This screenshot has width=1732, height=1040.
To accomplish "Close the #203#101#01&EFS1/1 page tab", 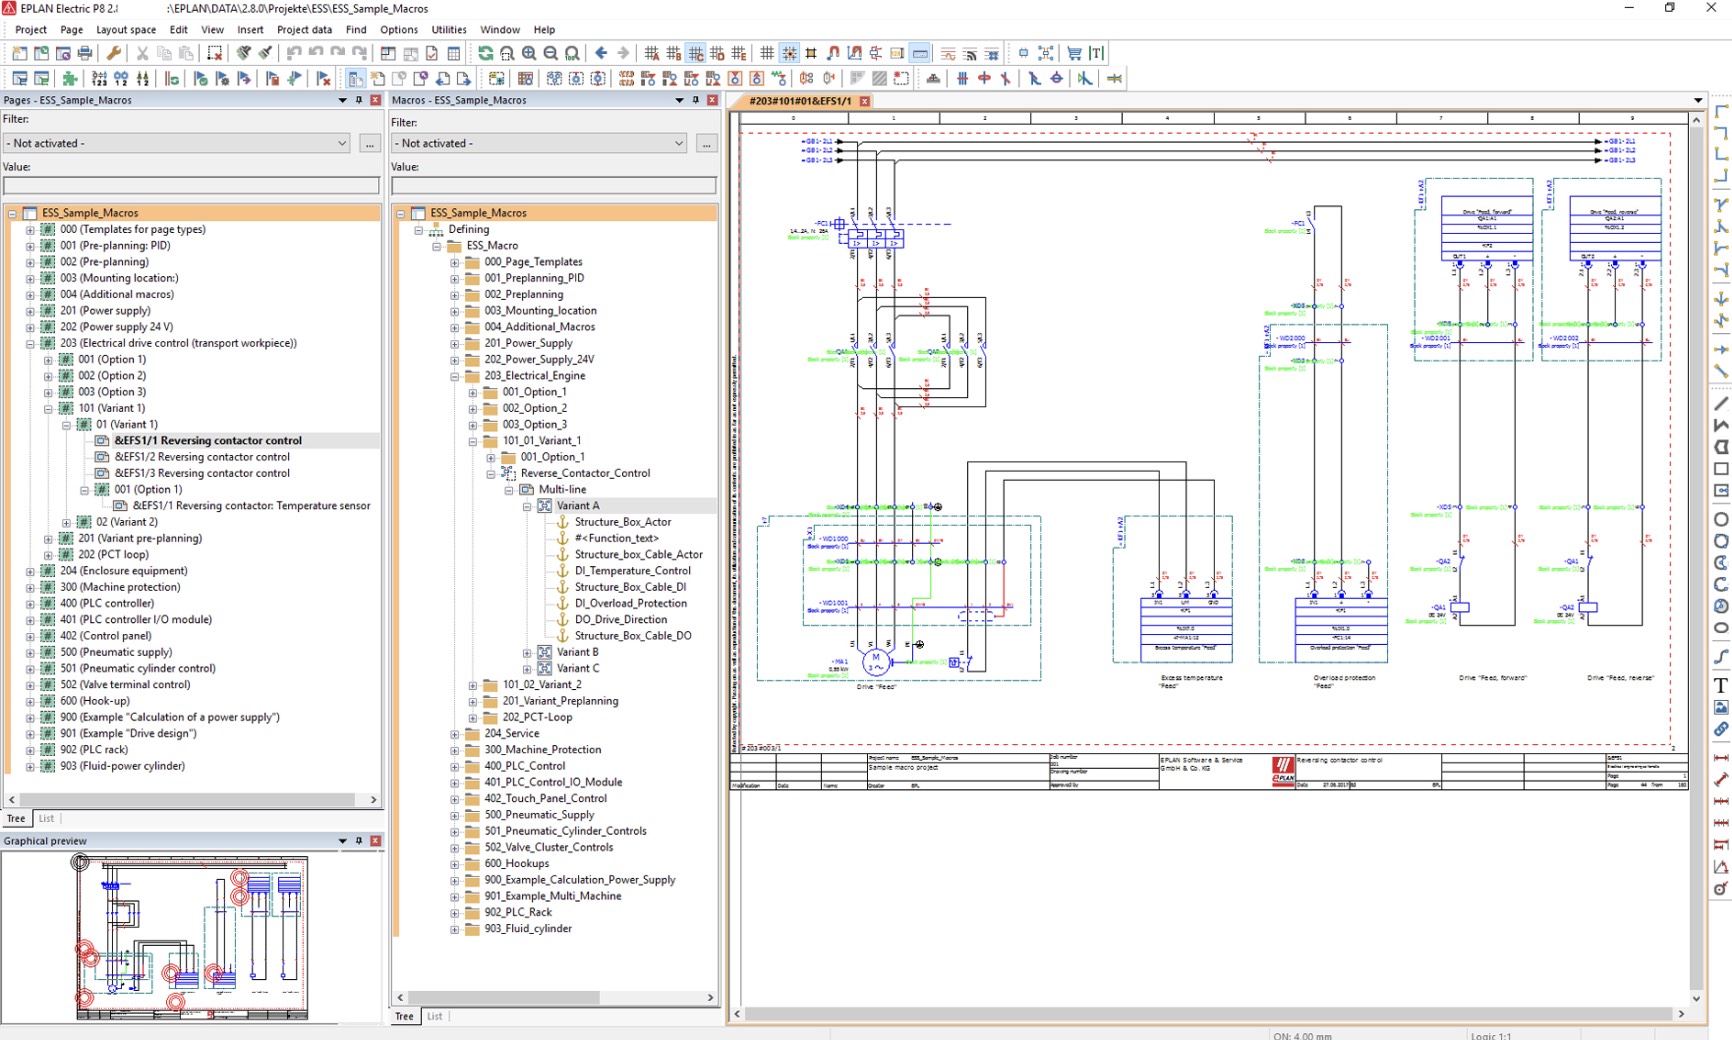I will tap(865, 101).
